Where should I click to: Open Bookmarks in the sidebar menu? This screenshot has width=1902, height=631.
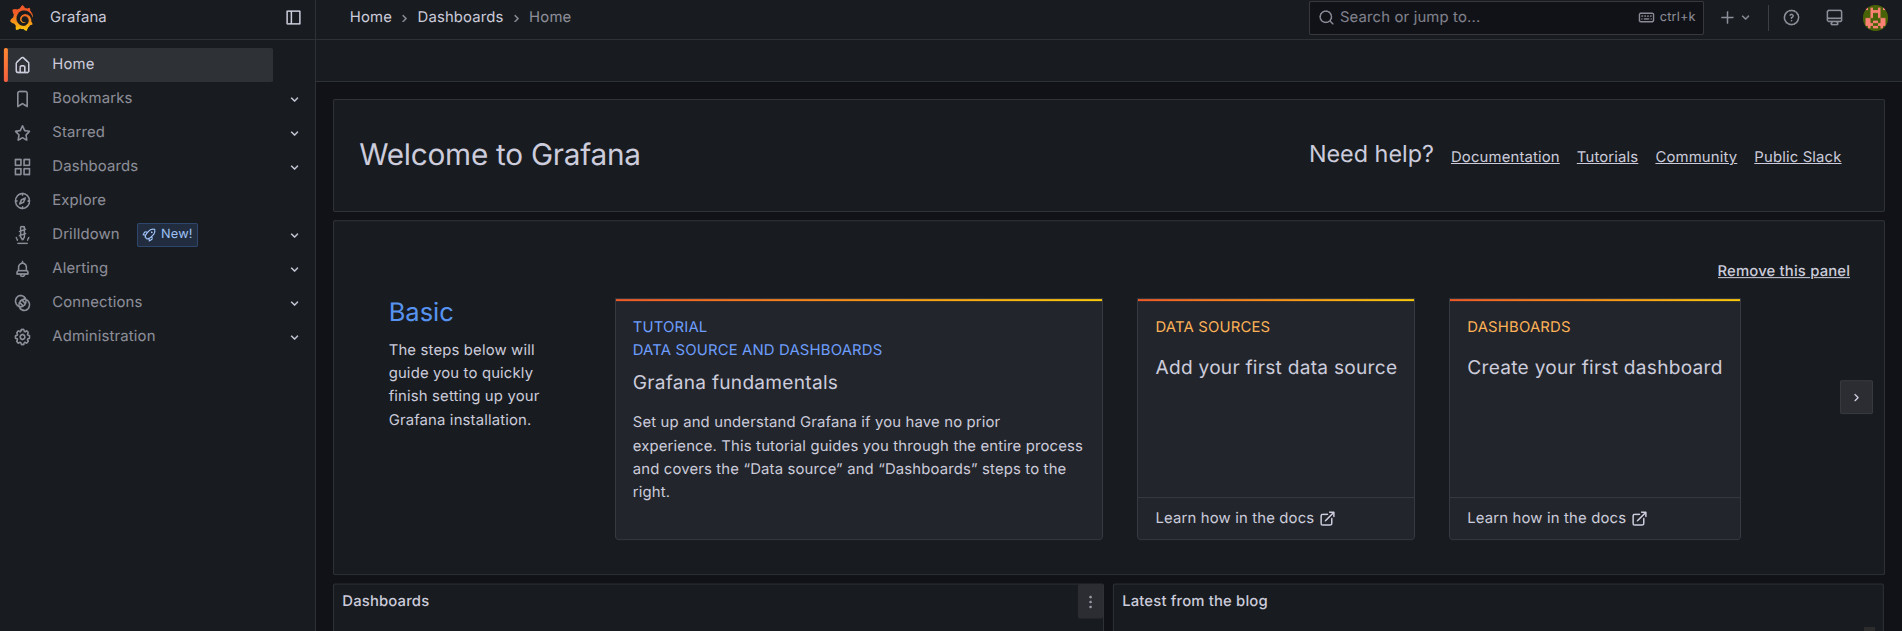click(x=92, y=98)
